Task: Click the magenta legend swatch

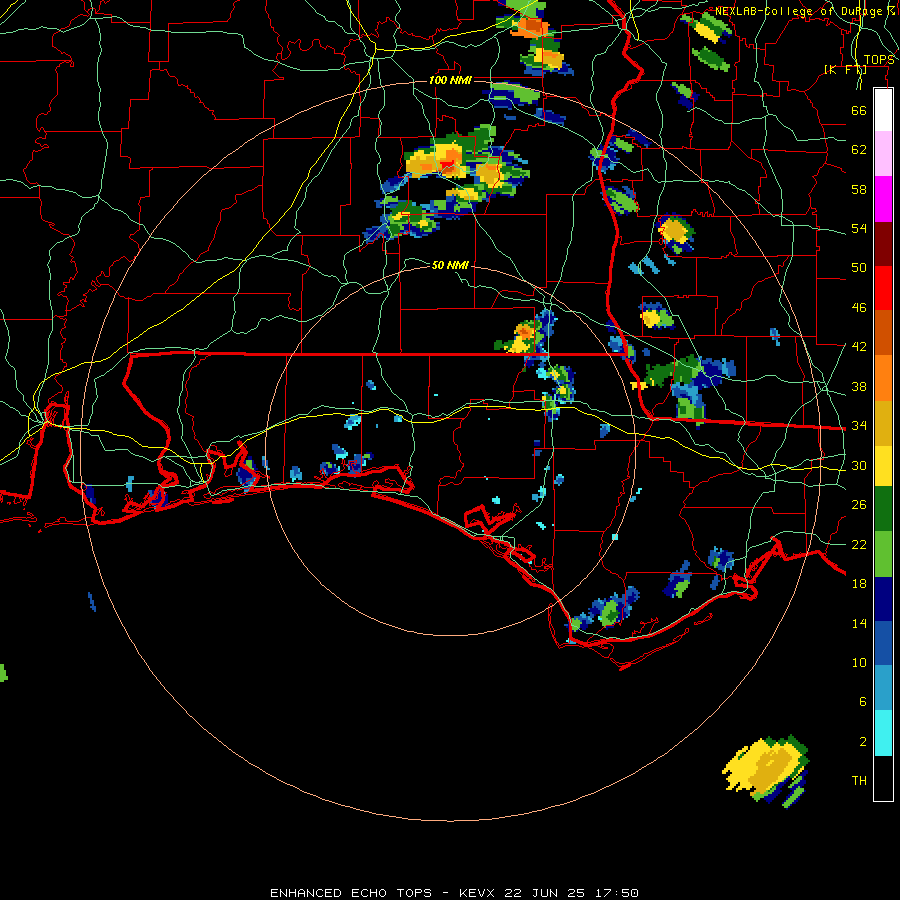Action: pyautogui.click(x=883, y=199)
